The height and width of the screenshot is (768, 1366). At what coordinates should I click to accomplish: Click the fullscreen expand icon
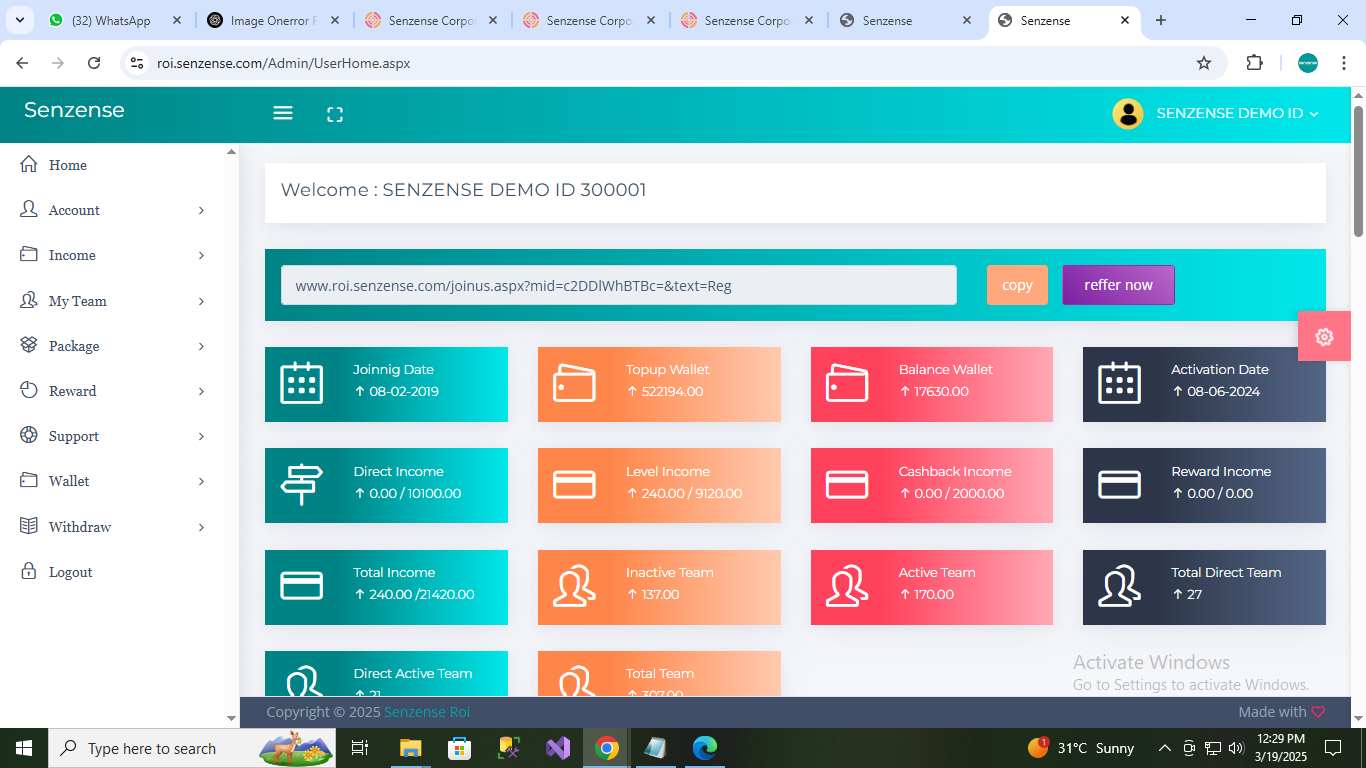click(335, 115)
